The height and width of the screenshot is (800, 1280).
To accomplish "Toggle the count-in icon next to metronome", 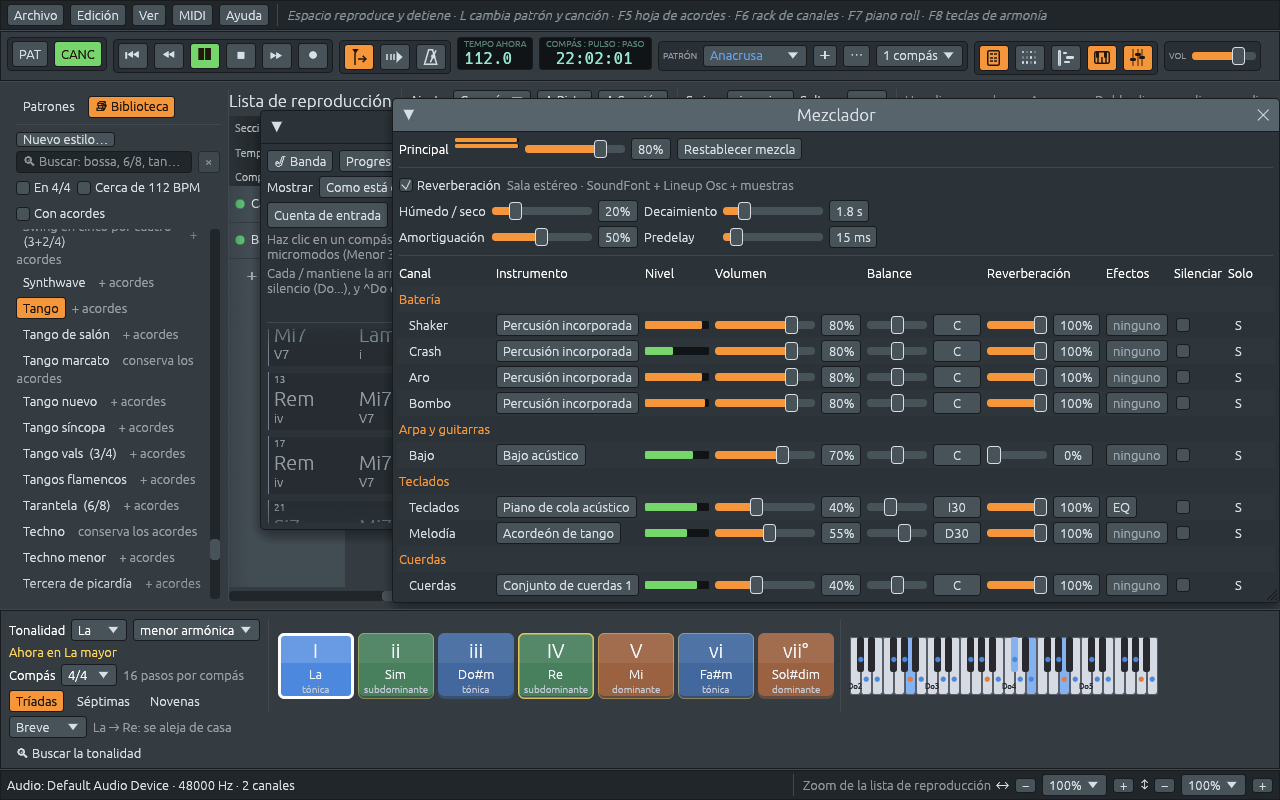I will (x=395, y=57).
